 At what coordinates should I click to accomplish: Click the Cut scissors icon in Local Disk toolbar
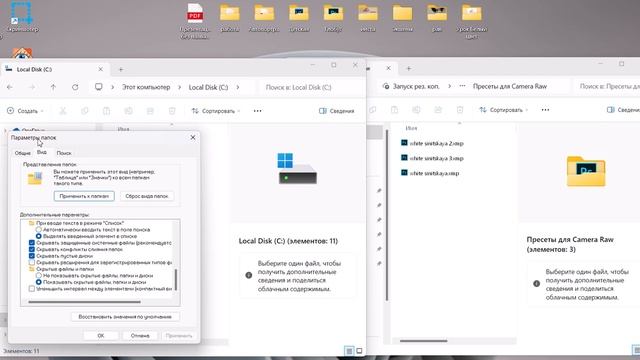coord(62,111)
